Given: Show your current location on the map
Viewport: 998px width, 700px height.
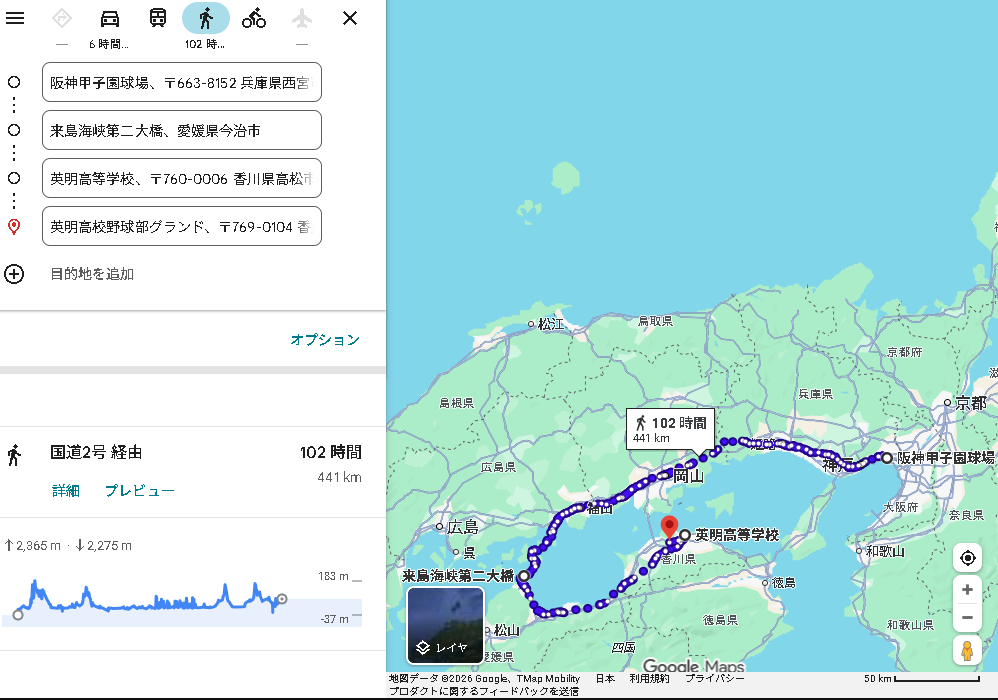Looking at the screenshot, I should coord(967,558).
